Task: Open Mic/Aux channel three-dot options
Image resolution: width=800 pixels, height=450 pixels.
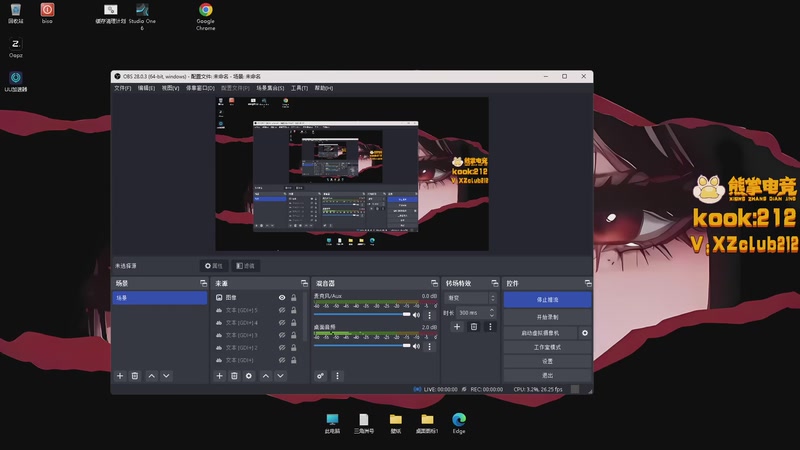Action: click(429, 315)
